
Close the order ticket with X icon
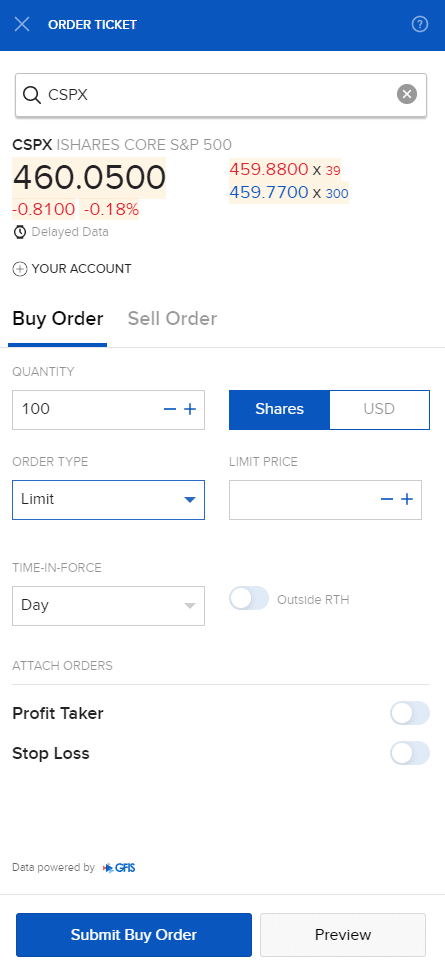[22, 25]
